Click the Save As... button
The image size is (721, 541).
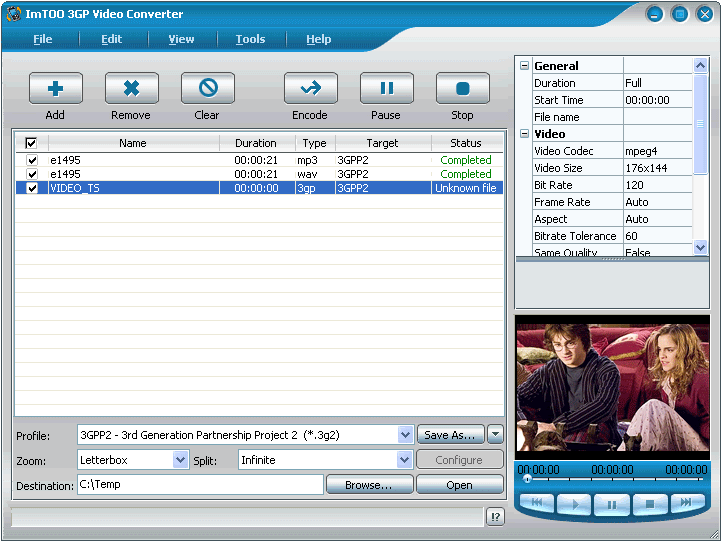[449, 435]
